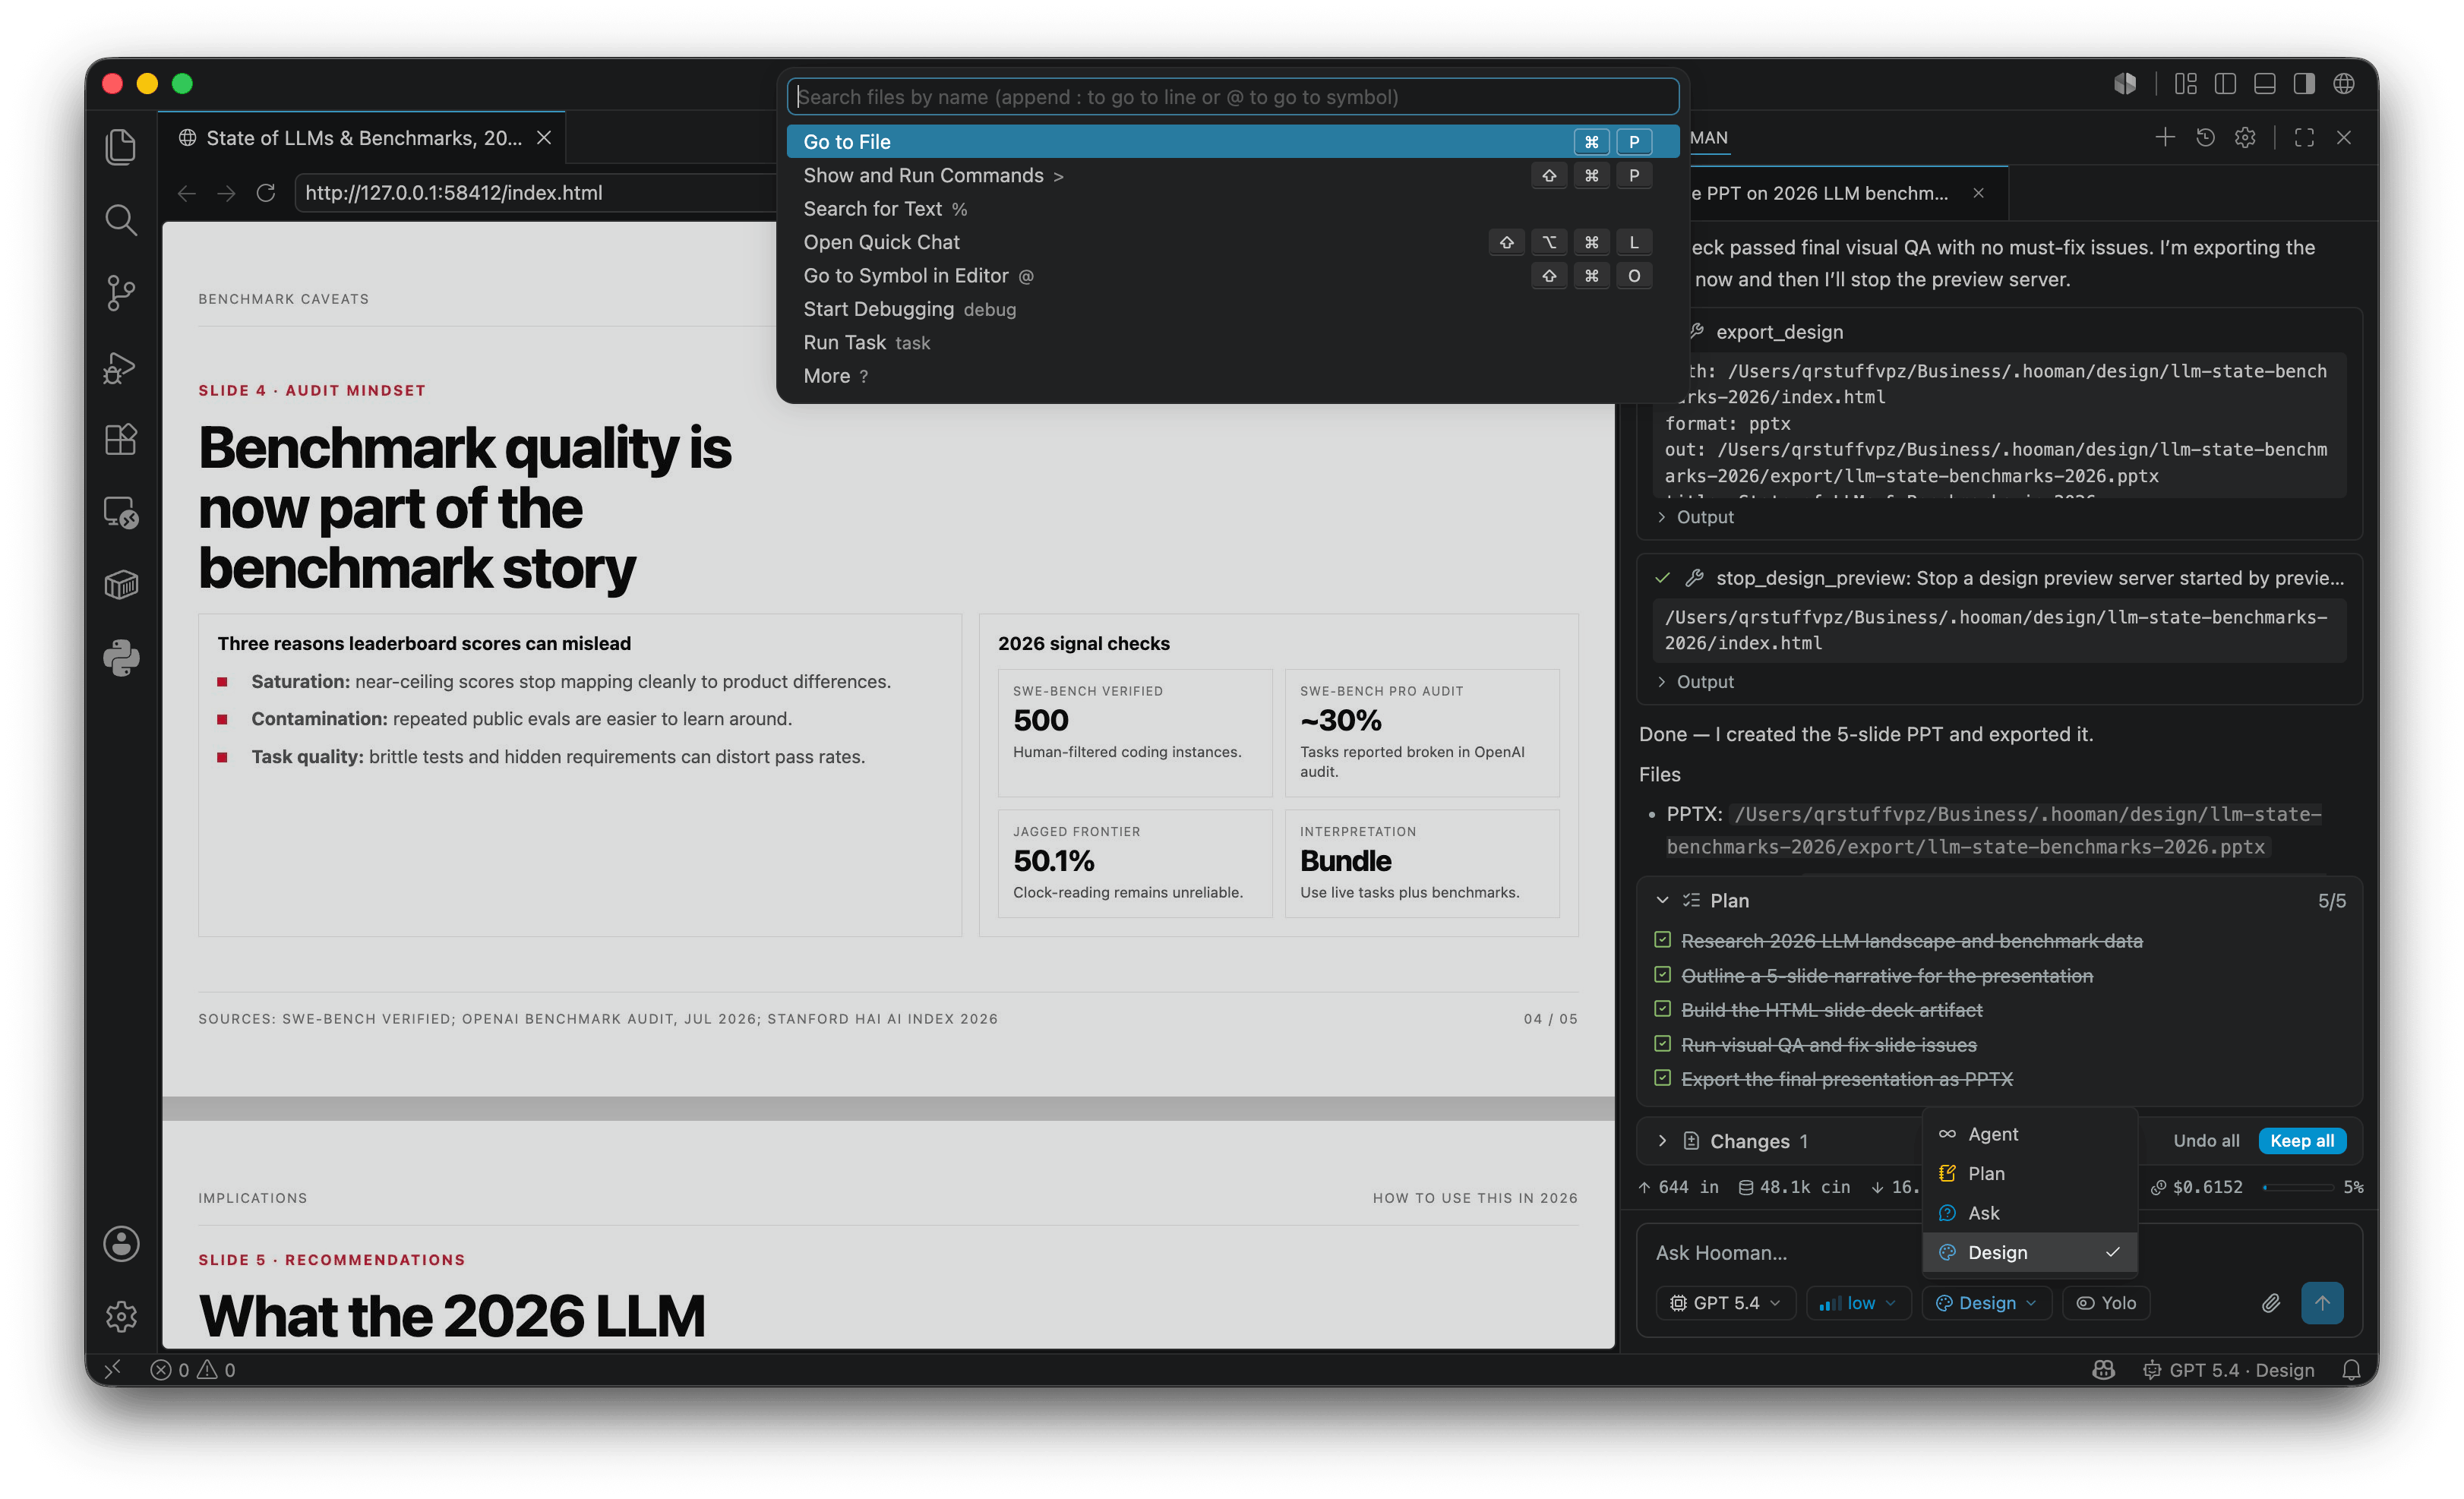Start a new chat with plus icon
2464x1499 pixels.
pos(2165,138)
